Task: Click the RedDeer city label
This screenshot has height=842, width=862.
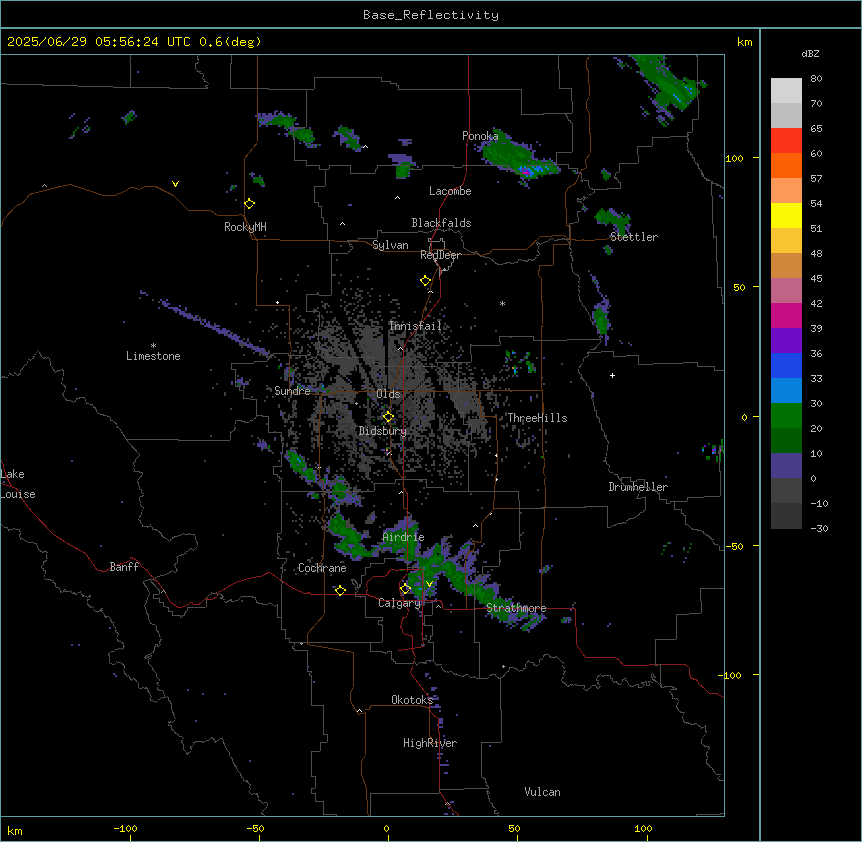Action: click(x=440, y=255)
